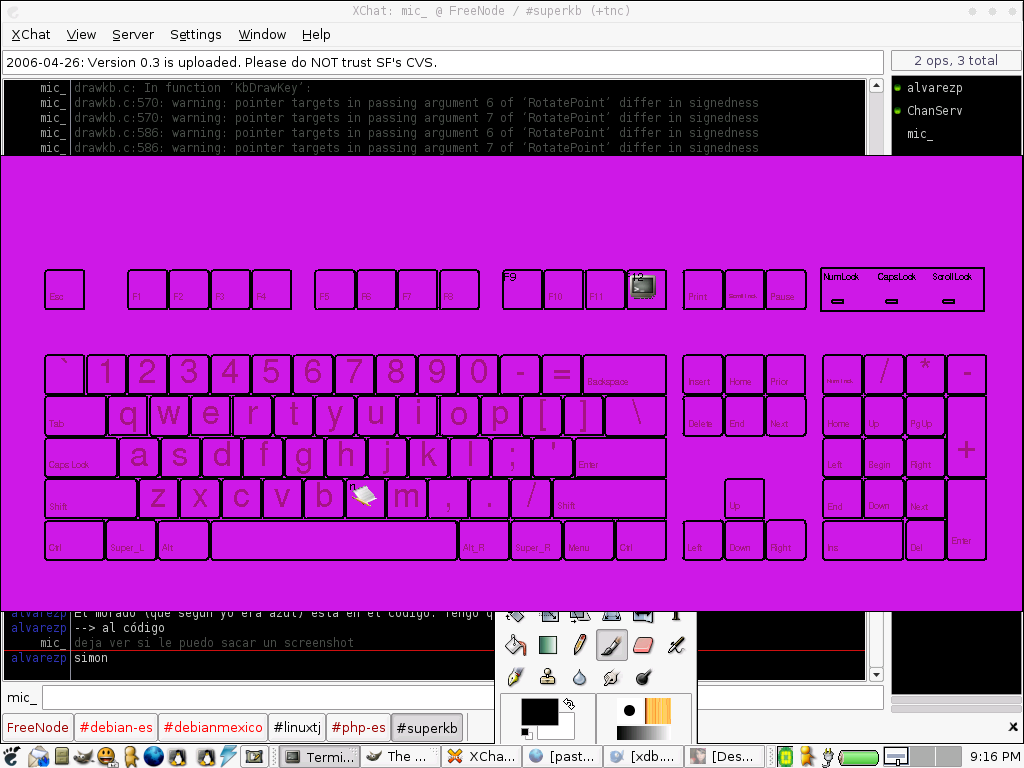Open the Server menu
The width and height of the screenshot is (1024, 768).
[x=132, y=34]
